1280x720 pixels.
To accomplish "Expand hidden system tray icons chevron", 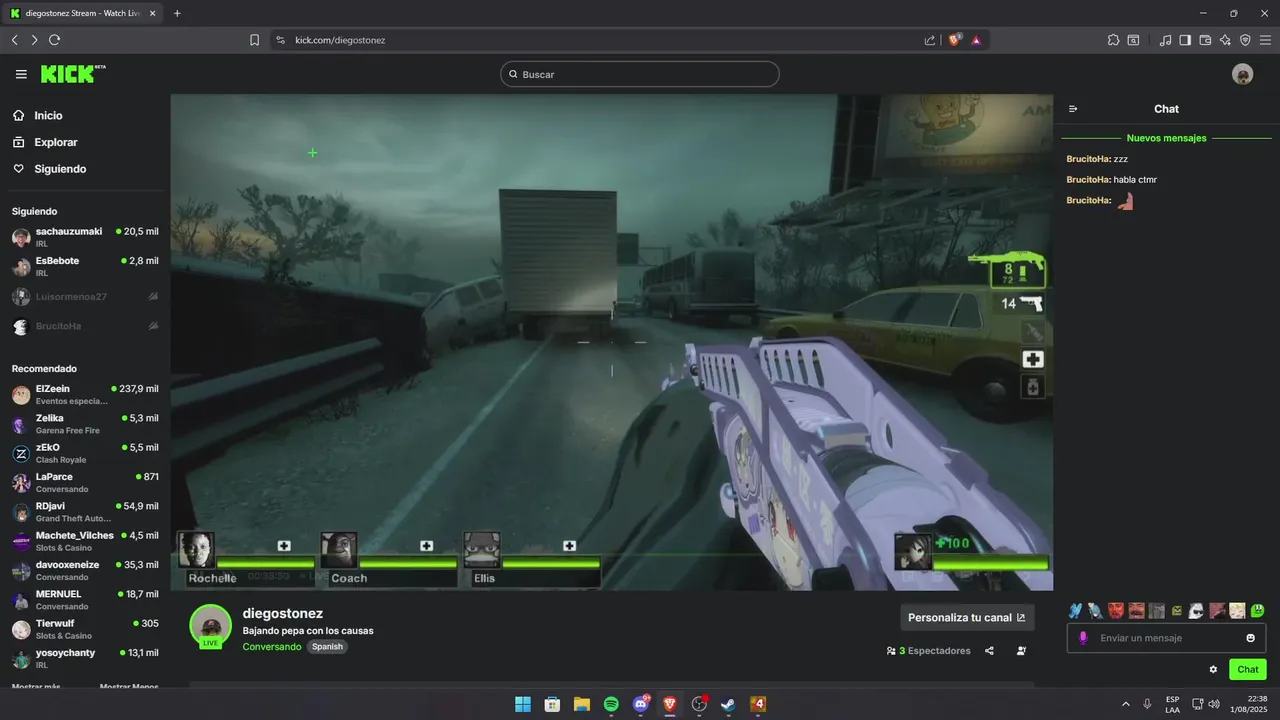I will [1126, 704].
